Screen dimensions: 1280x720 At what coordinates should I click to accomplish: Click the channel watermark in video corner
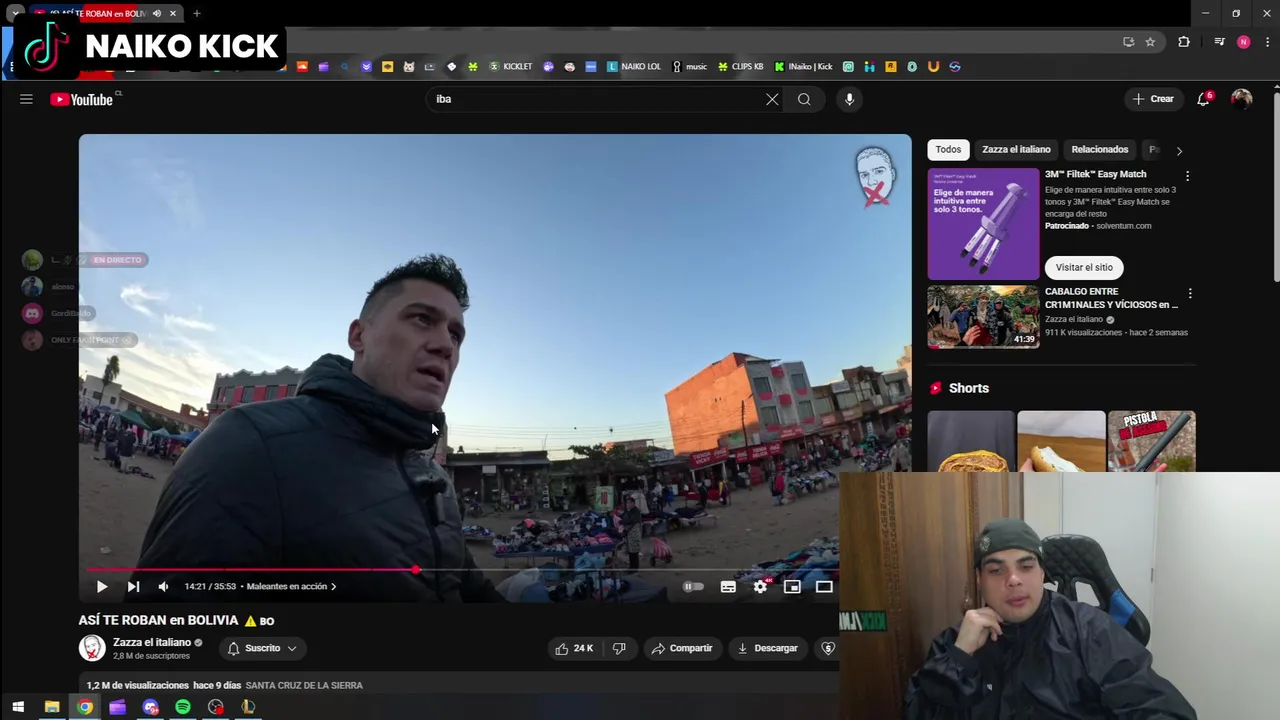click(x=874, y=177)
